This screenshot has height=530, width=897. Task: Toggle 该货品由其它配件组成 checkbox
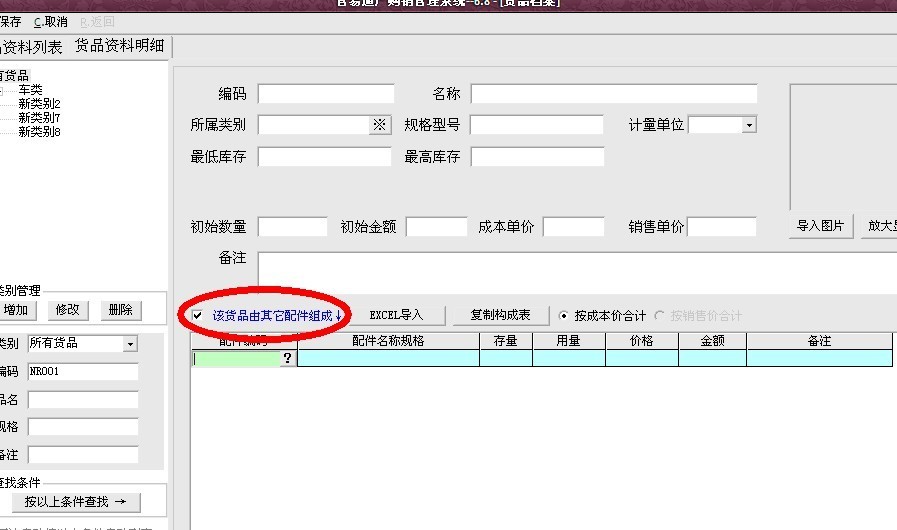click(197, 315)
